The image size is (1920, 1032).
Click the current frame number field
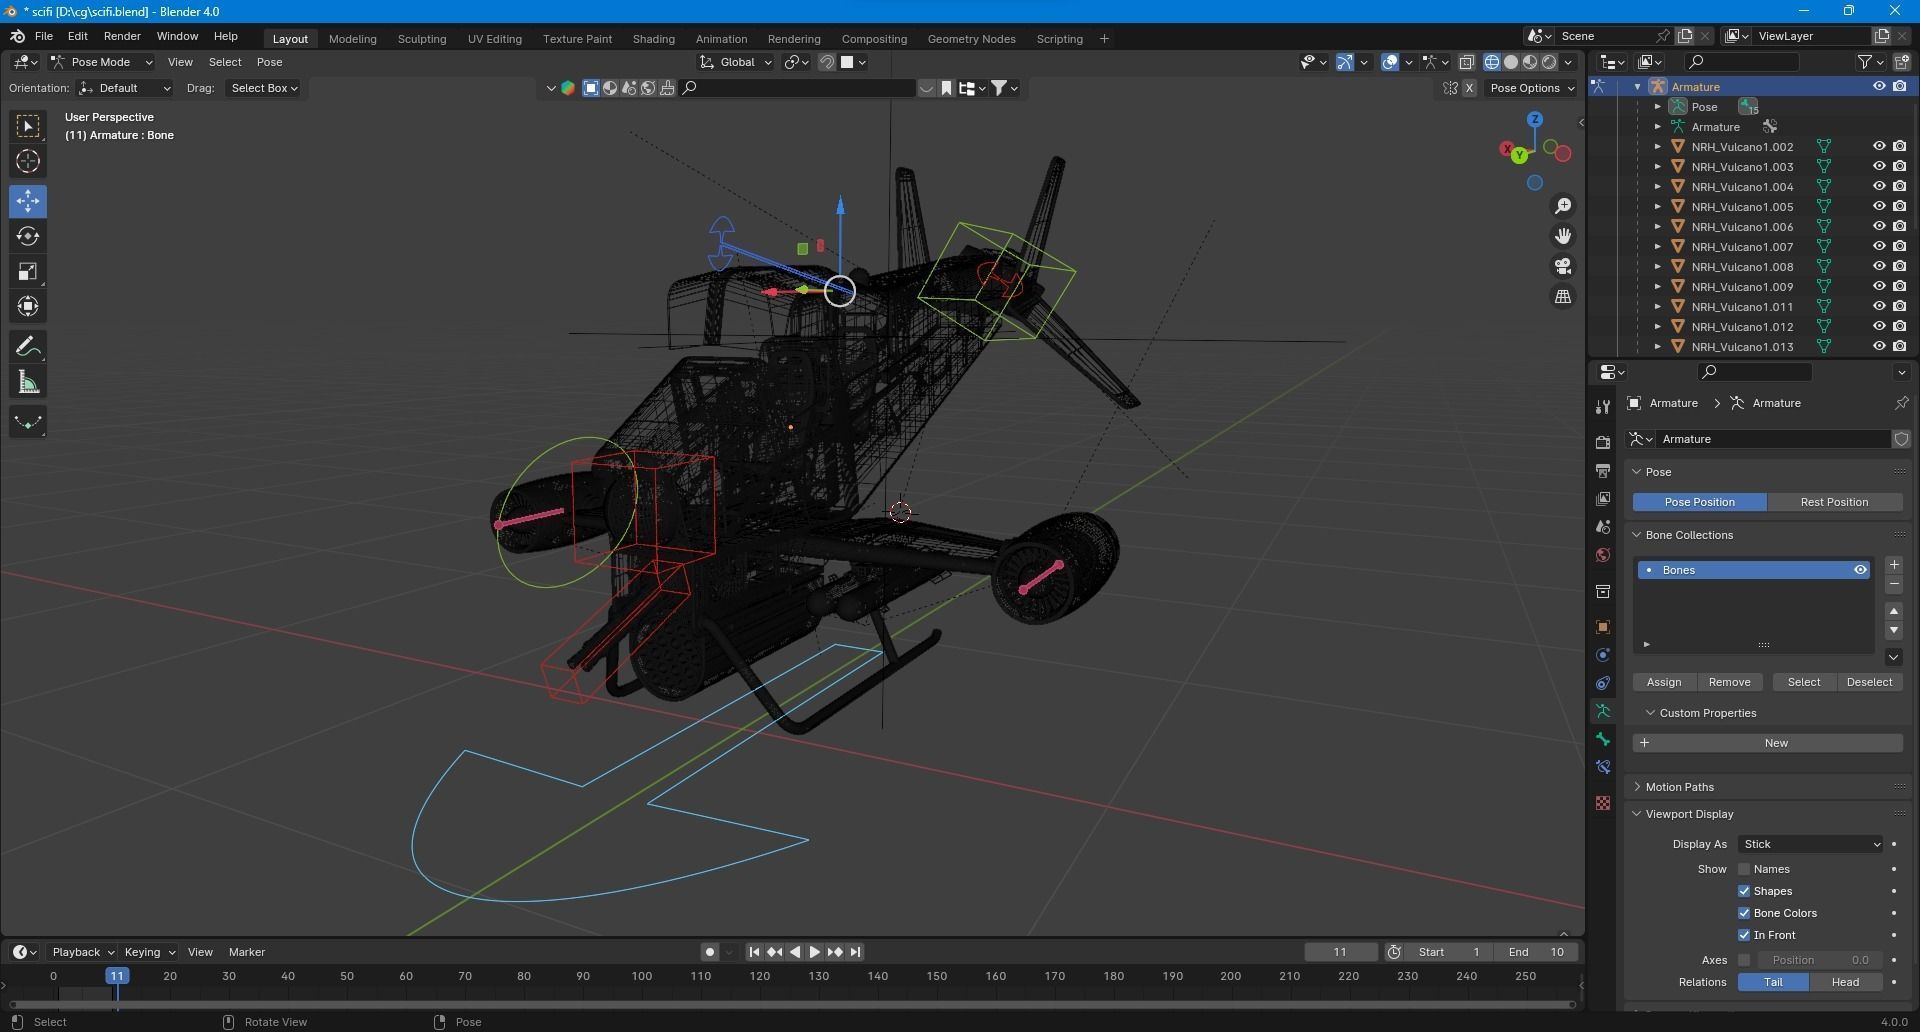[1340, 952]
